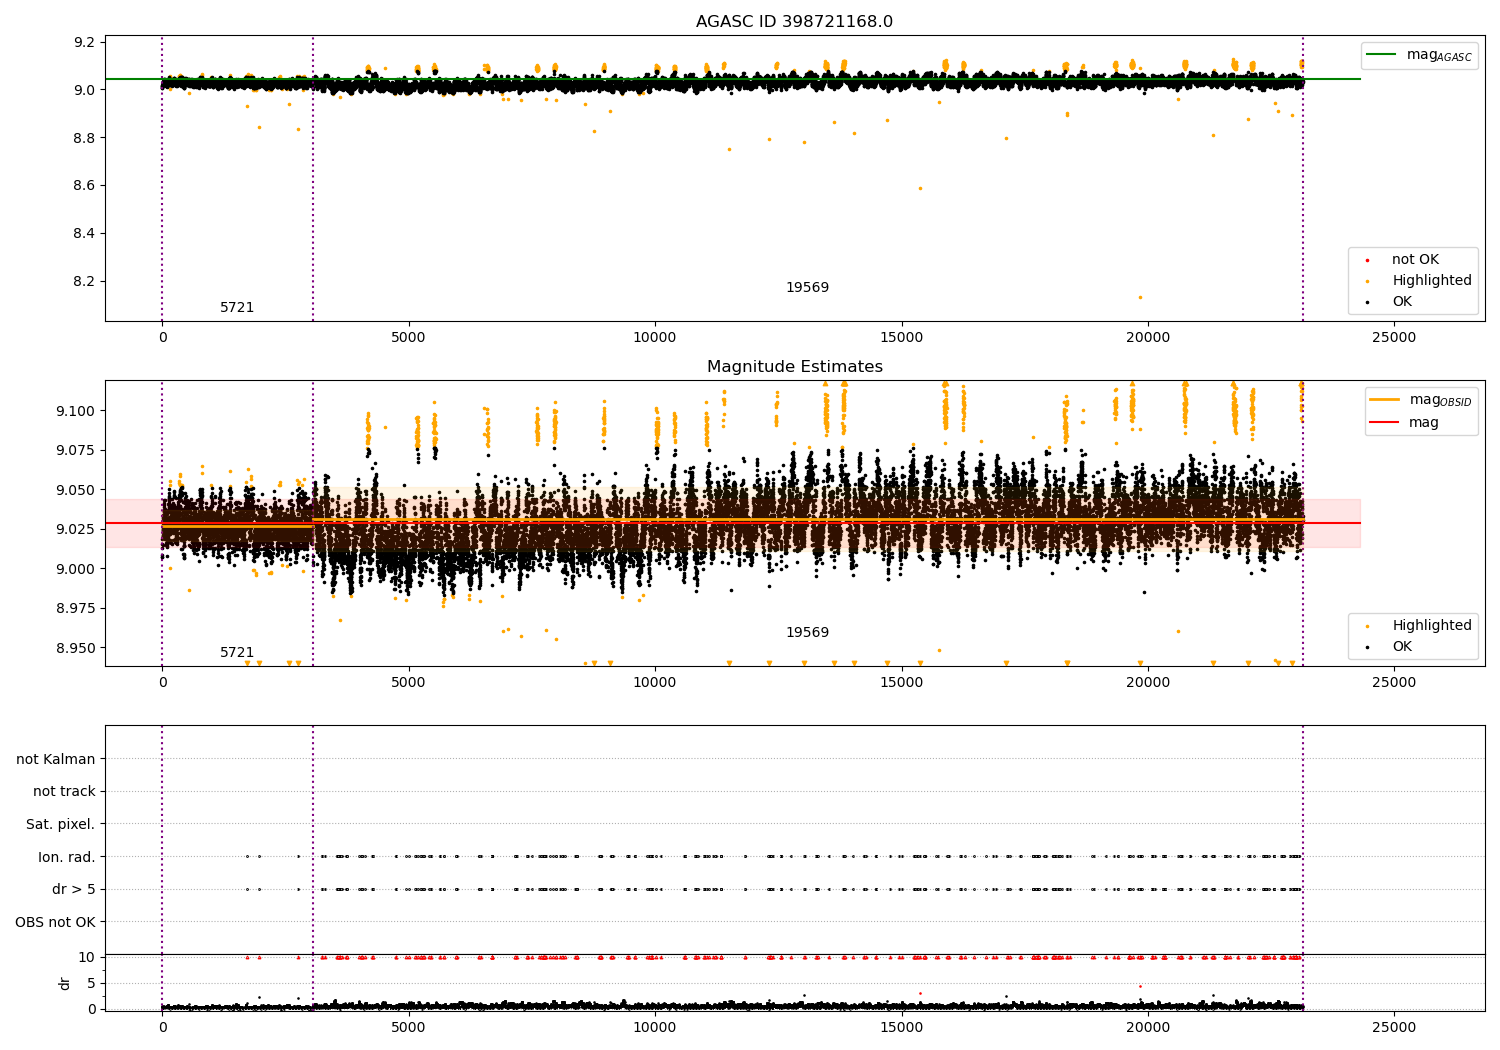Click the 'not track' axis label

pos(64,791)
